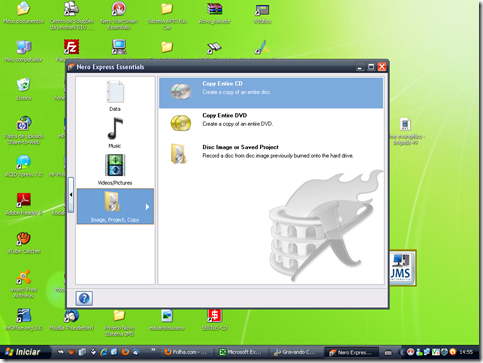Switch to Gravando C... taskbar window
This screenshot has height=363, width=483.
(x=296, y=352)
